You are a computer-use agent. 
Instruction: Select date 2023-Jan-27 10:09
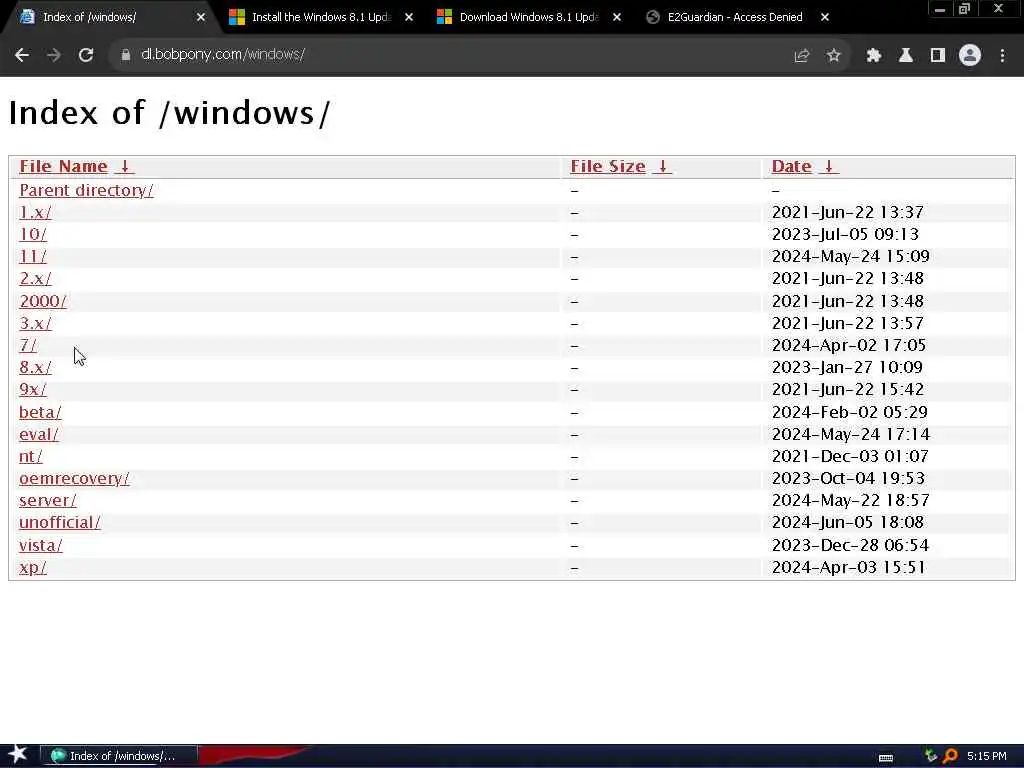(x=847, y=367)
